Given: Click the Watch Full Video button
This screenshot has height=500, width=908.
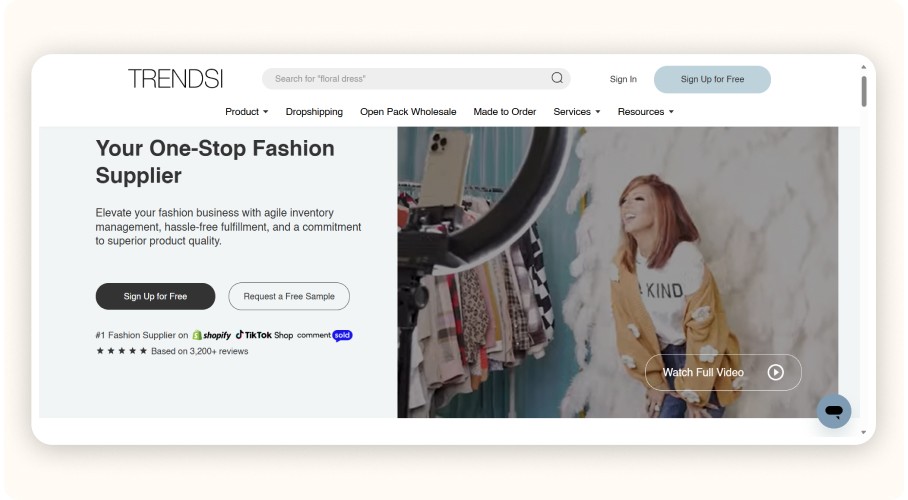Looking at the screenshot, I should click(723, 372).
